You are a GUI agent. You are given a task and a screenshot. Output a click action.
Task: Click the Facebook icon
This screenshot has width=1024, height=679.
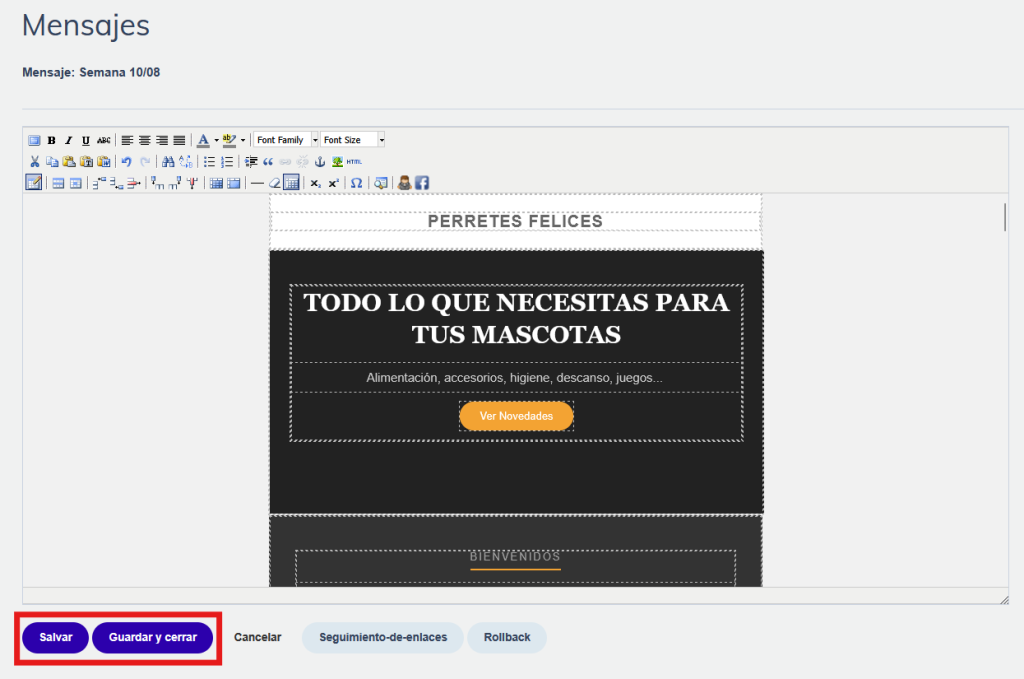click(422, 183)
